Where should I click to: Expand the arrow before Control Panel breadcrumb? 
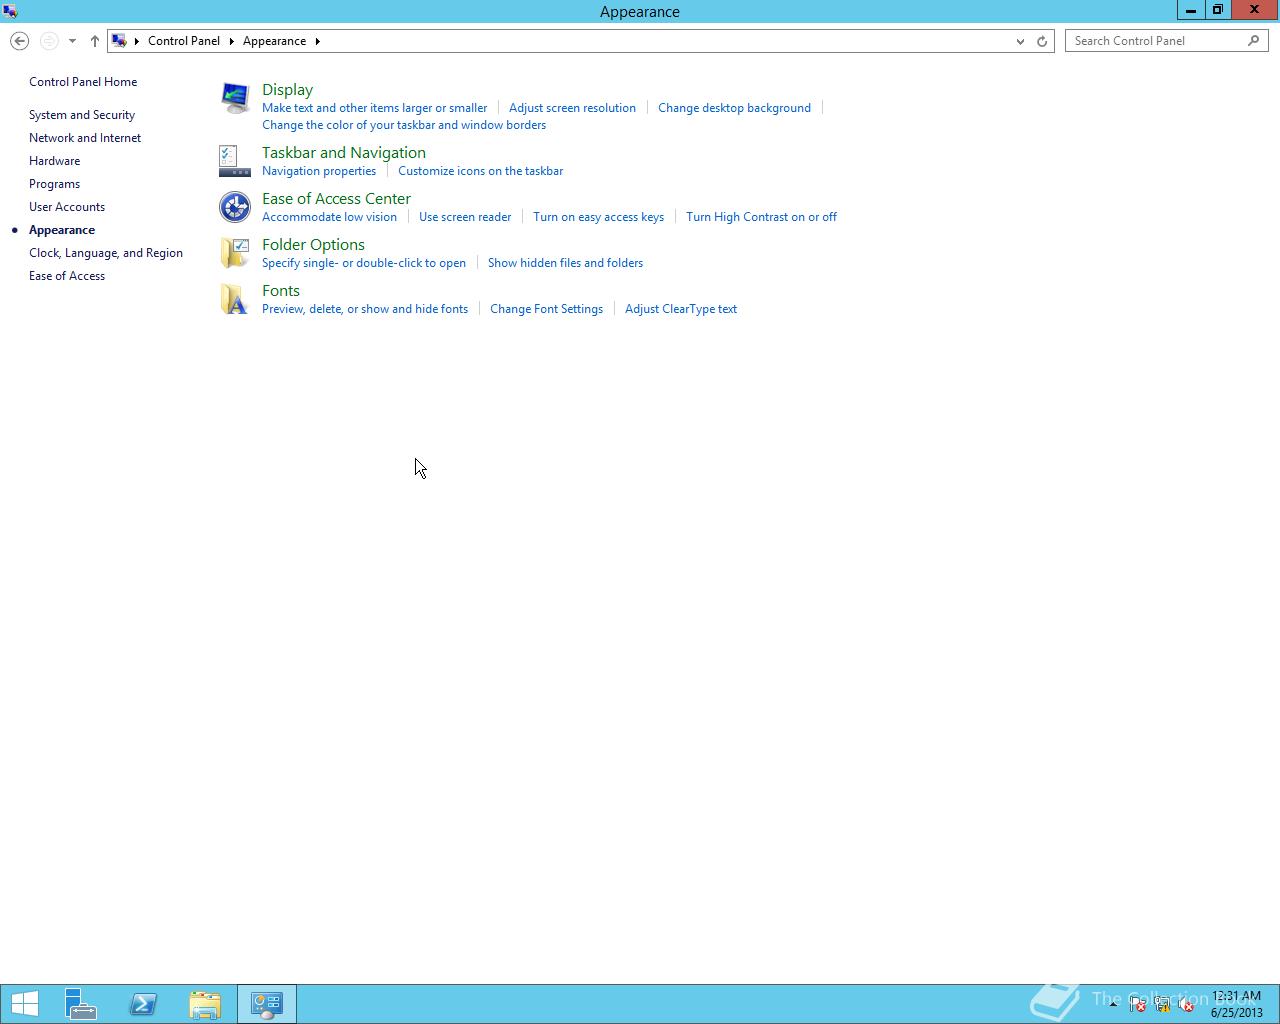[137, 41]
